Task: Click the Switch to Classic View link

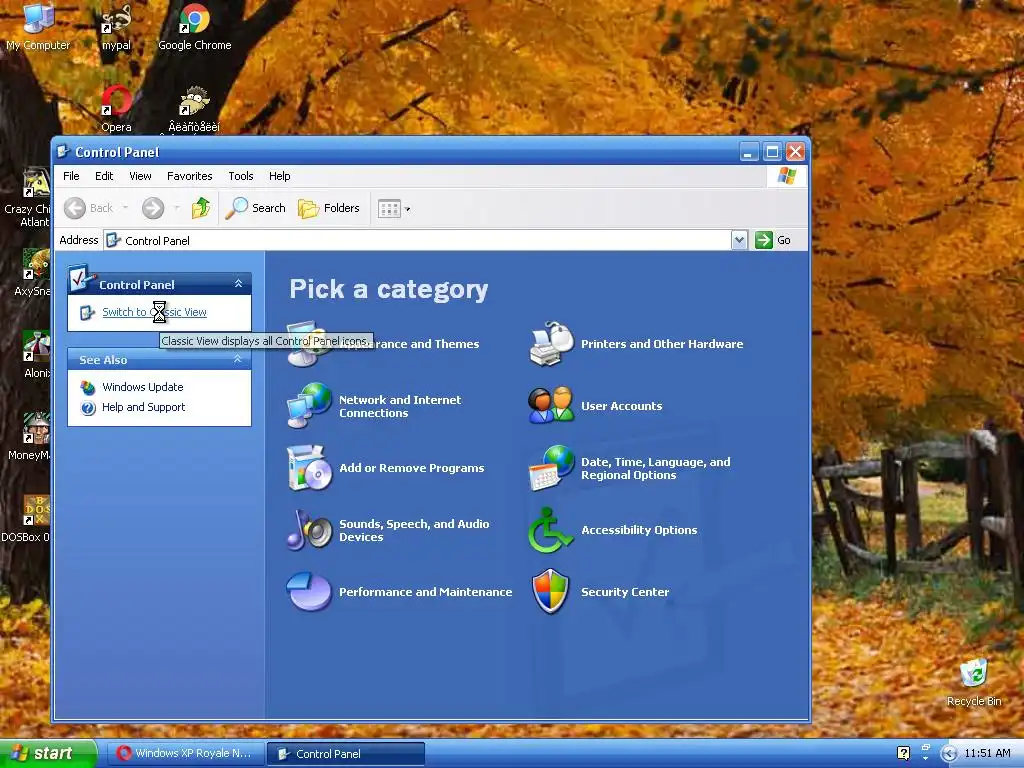Action: [154, 312]
